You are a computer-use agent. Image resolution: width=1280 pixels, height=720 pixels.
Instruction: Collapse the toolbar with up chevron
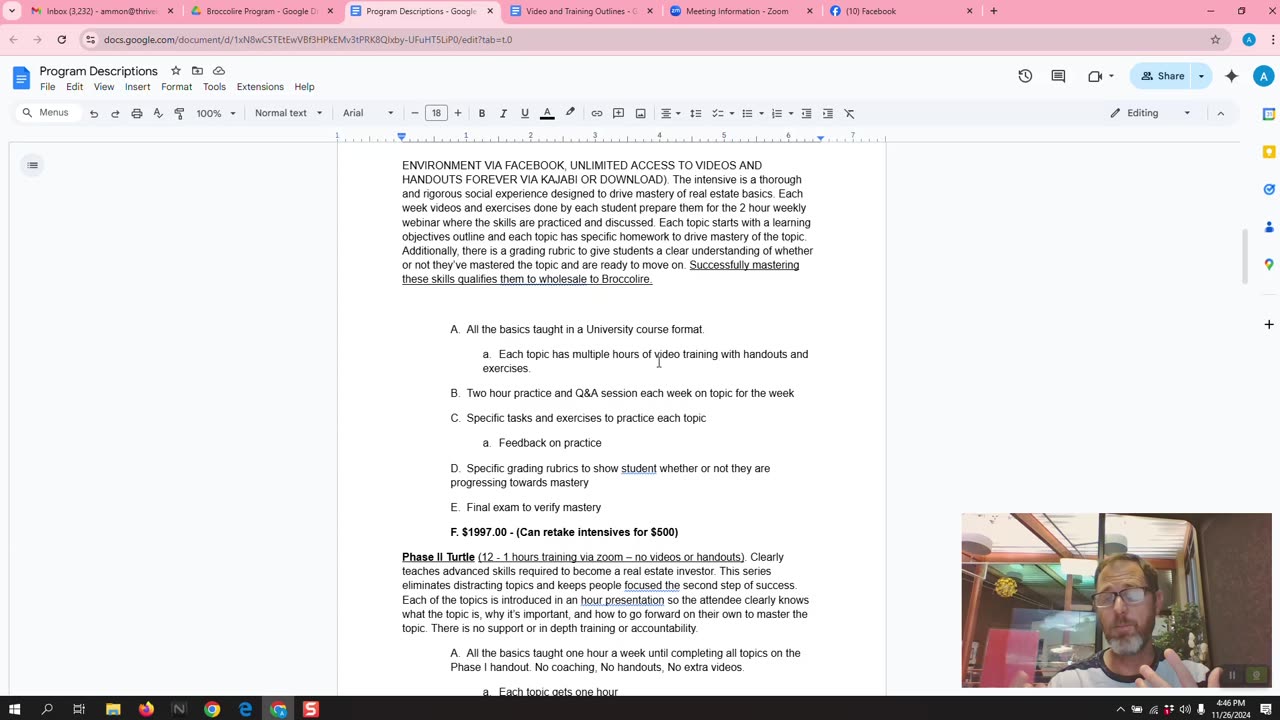pos(1220,113)
